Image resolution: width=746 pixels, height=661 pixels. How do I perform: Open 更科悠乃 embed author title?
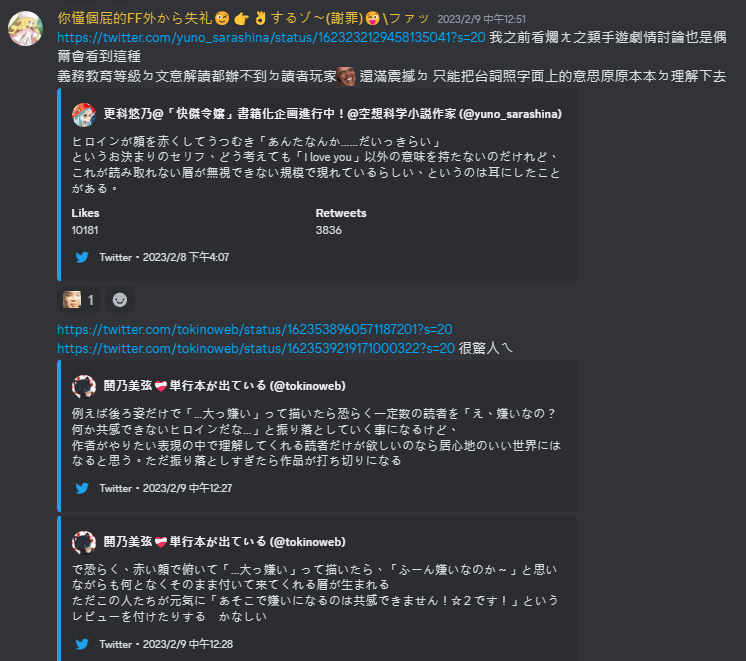[333, 114]
